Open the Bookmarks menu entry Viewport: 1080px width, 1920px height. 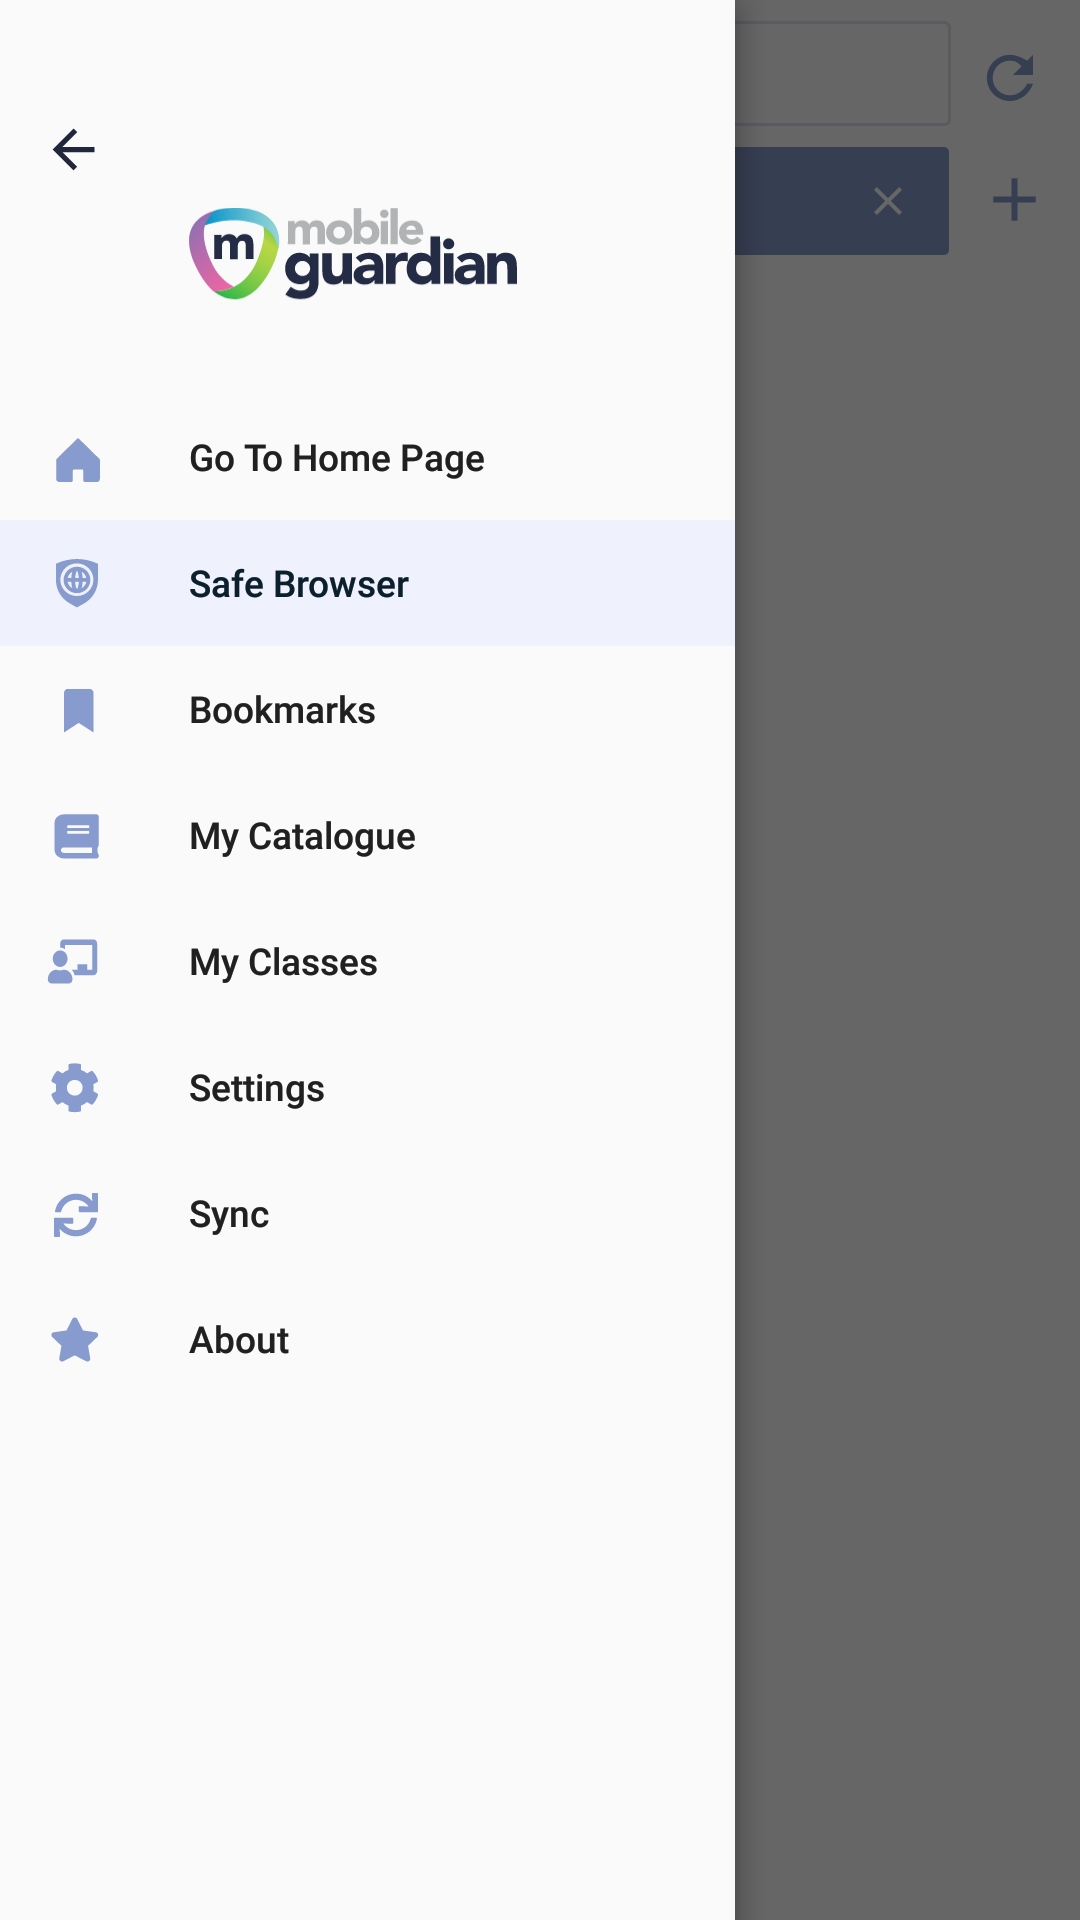point(367,710)
